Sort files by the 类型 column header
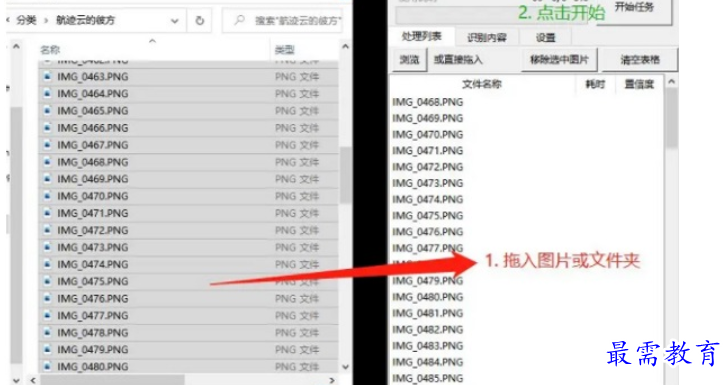728x385 pixels. pyautogui.click(x=285, y=50)
